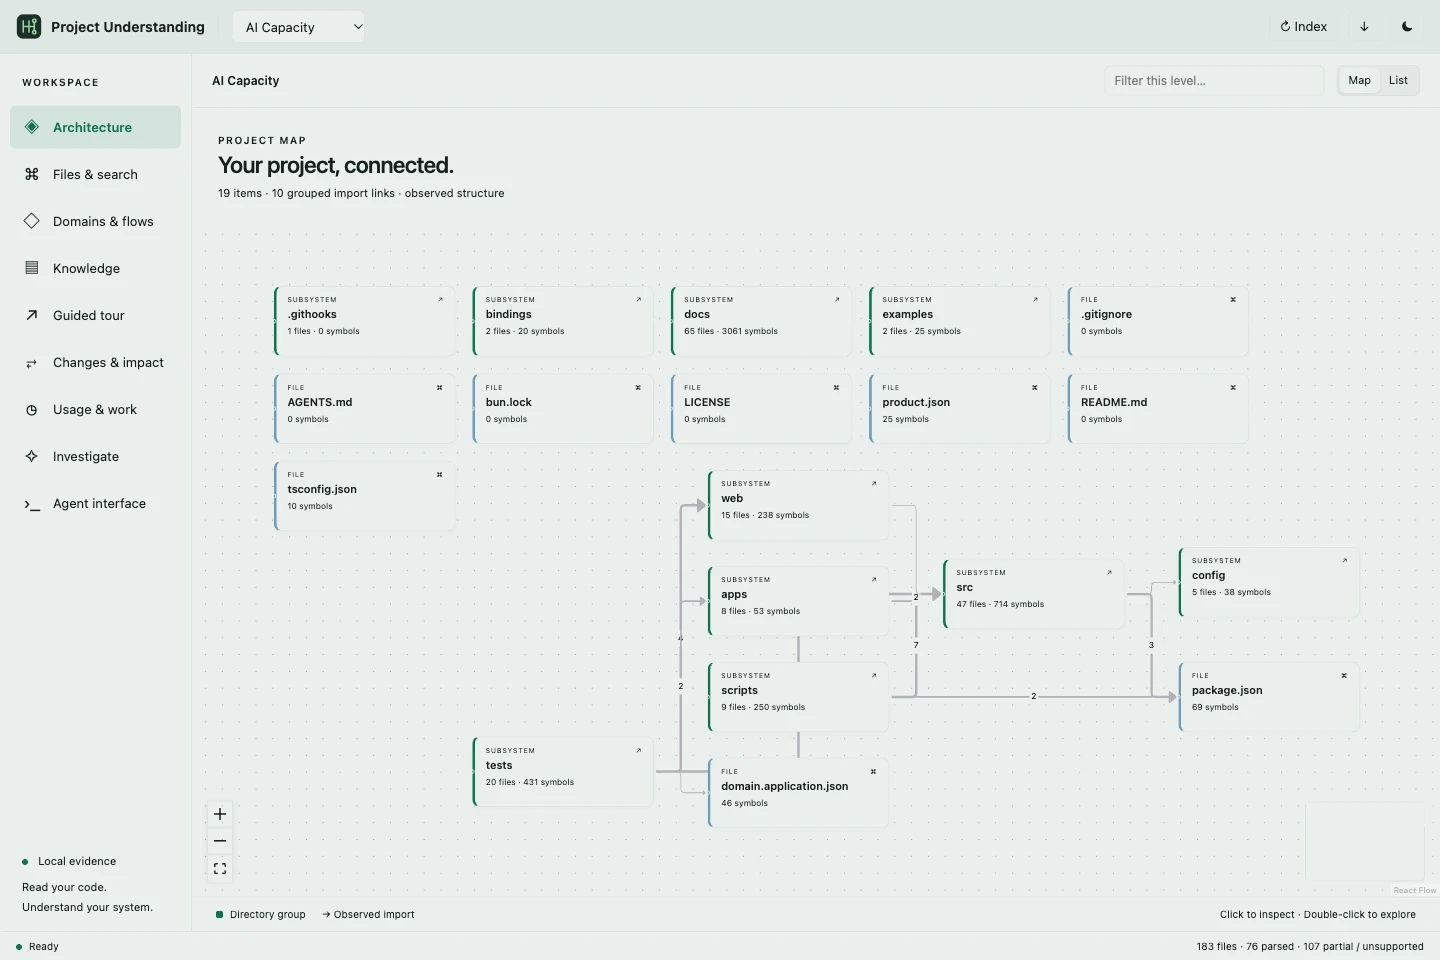Click the Domains & flows diamond icon
Screen dimensions: 1440x960
pos(32,221)
